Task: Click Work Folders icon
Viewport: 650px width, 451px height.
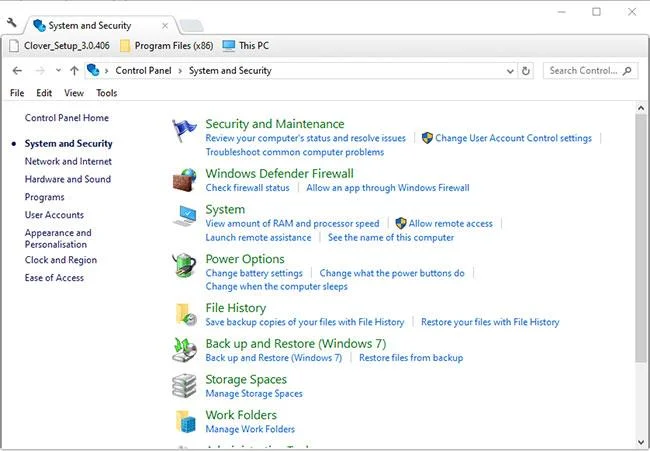Action: (185, 422)
